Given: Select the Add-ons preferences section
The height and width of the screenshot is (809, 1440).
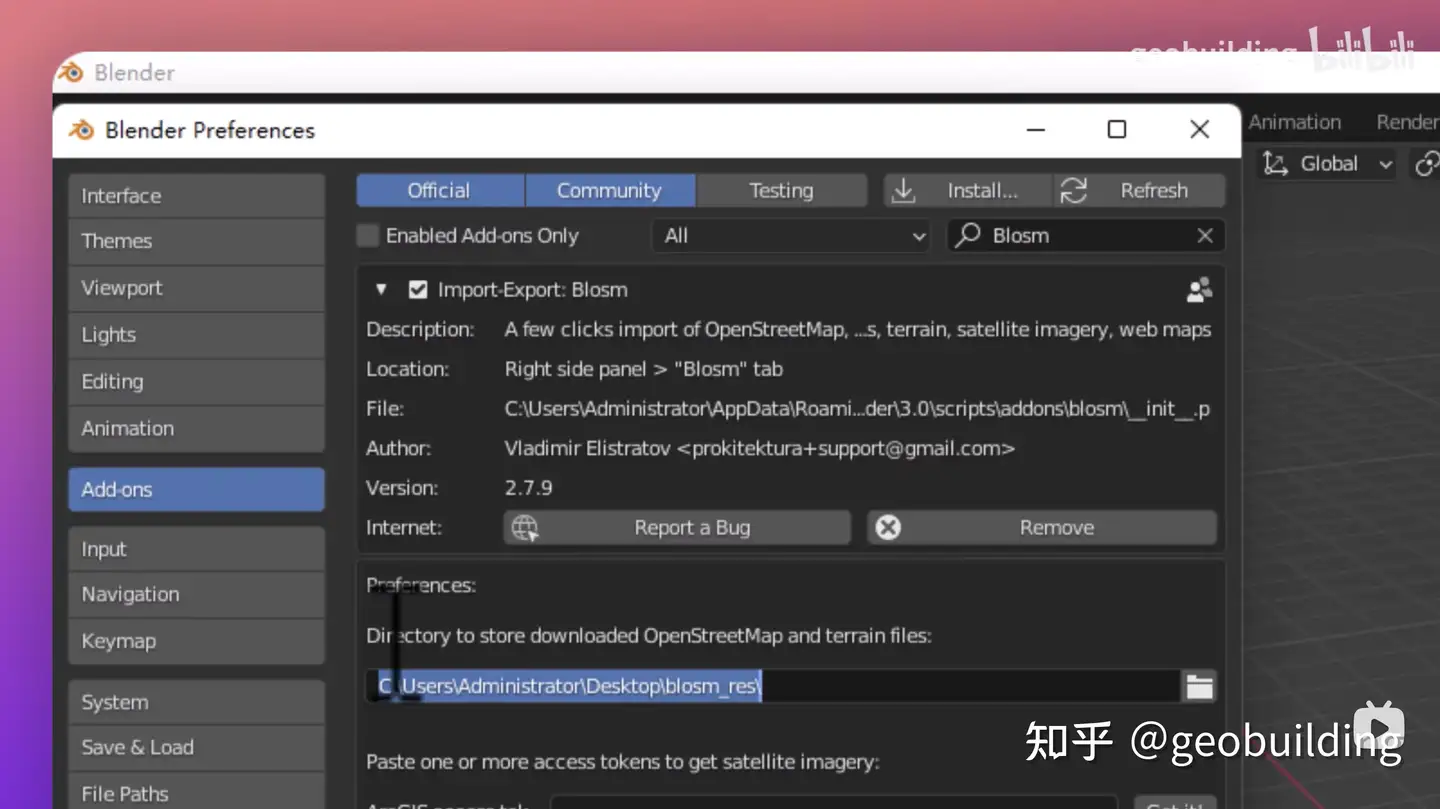Looking at the screenshot, I should coord(196,489).
